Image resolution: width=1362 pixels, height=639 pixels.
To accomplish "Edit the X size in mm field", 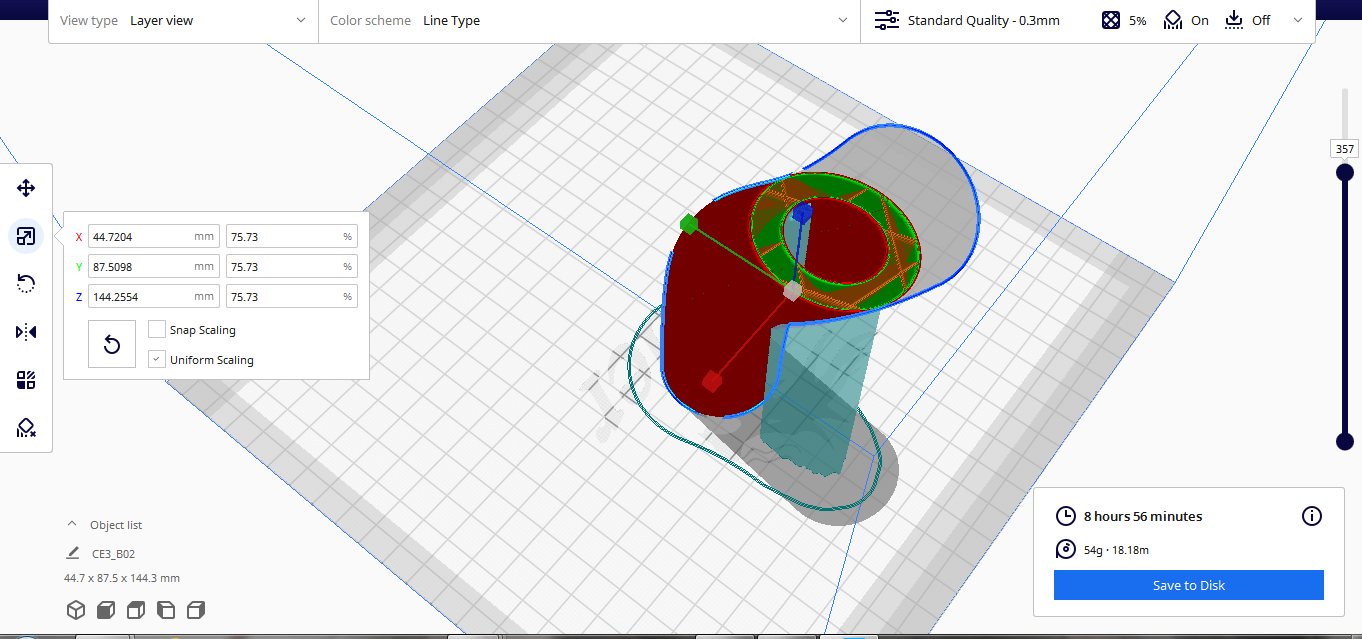I will (154, 237).
